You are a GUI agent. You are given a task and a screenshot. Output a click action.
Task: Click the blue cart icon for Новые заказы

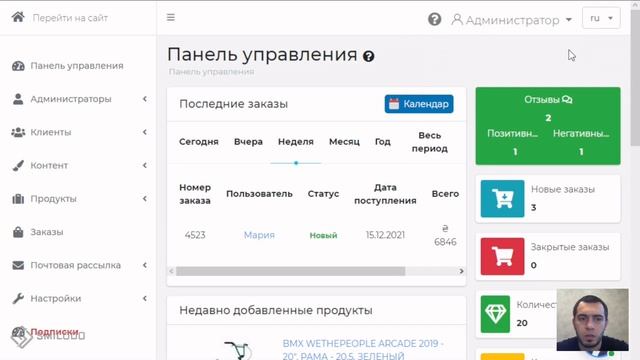(x=502, y=198)
